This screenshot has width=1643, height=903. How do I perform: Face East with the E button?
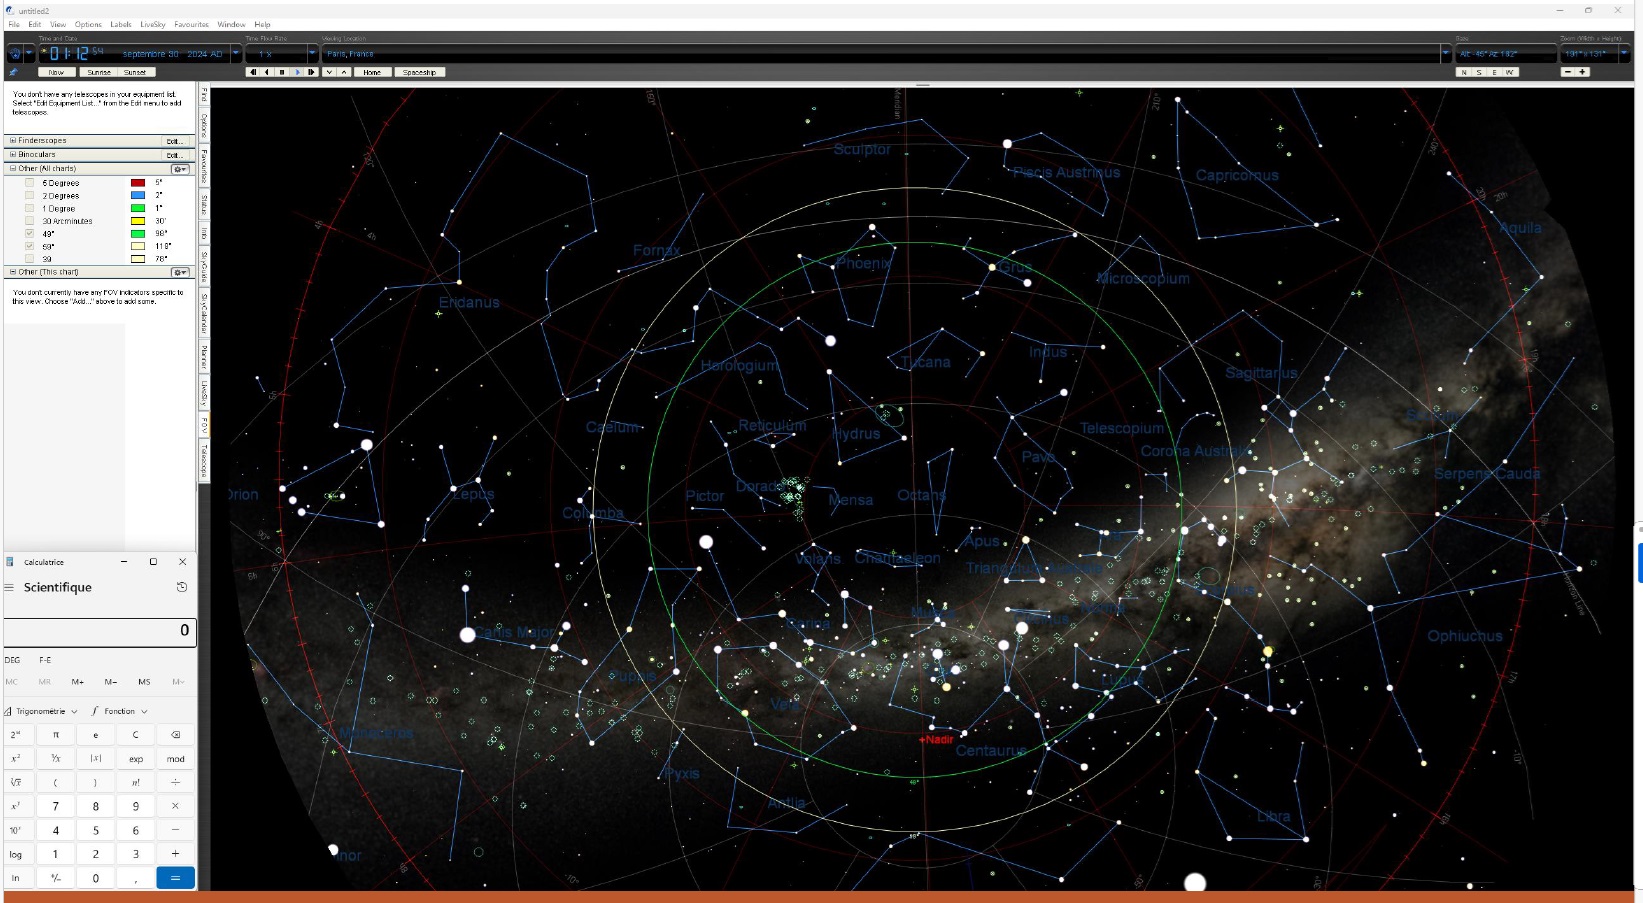[x=1495, y=72]
